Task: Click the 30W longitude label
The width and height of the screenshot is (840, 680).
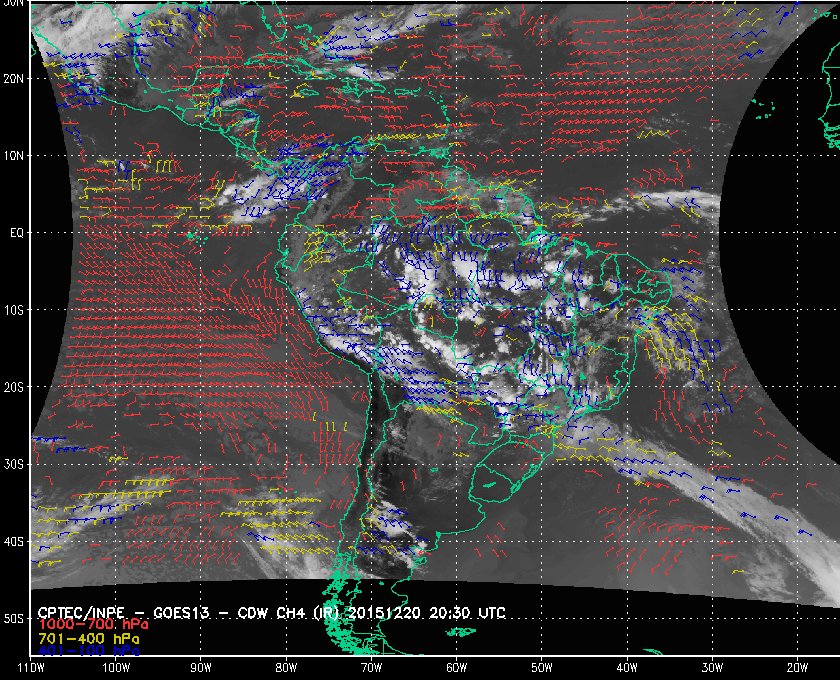Action: pos(712,668)
